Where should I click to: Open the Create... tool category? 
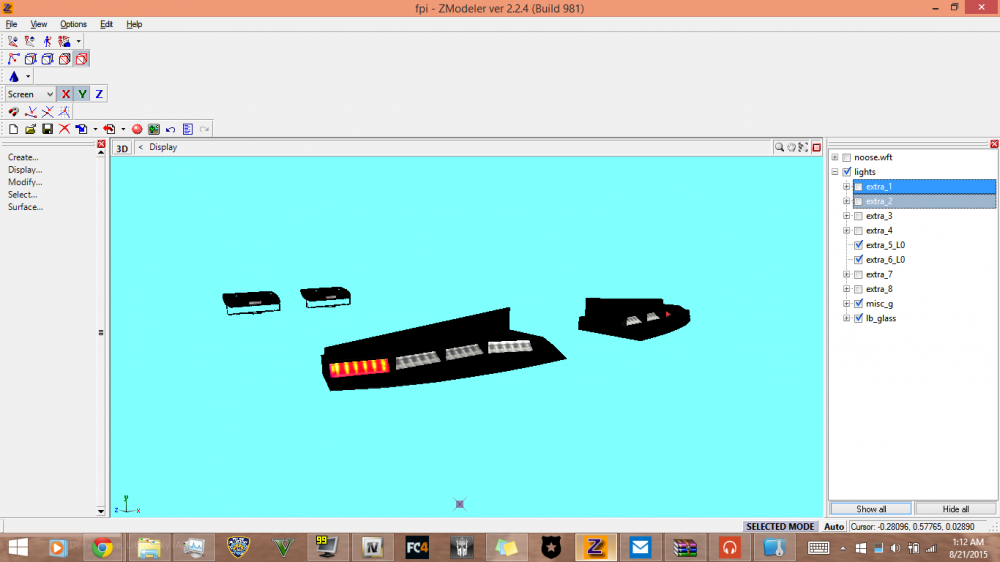click(x=23, y=157)
